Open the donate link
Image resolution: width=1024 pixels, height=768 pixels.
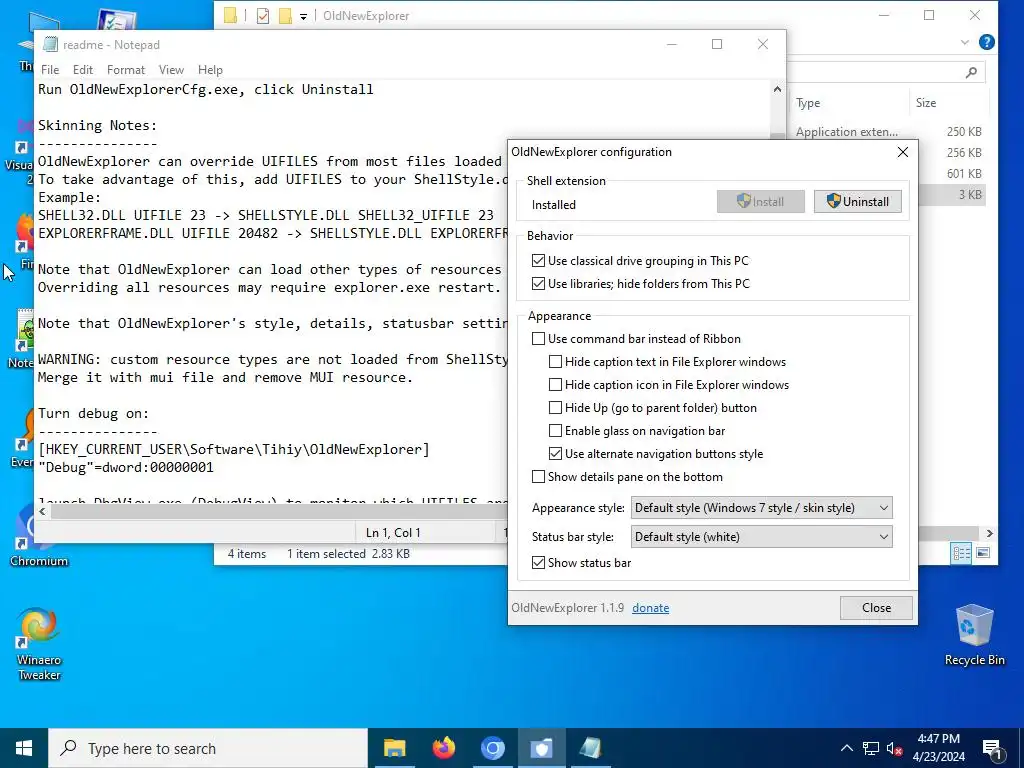point(650,608)
